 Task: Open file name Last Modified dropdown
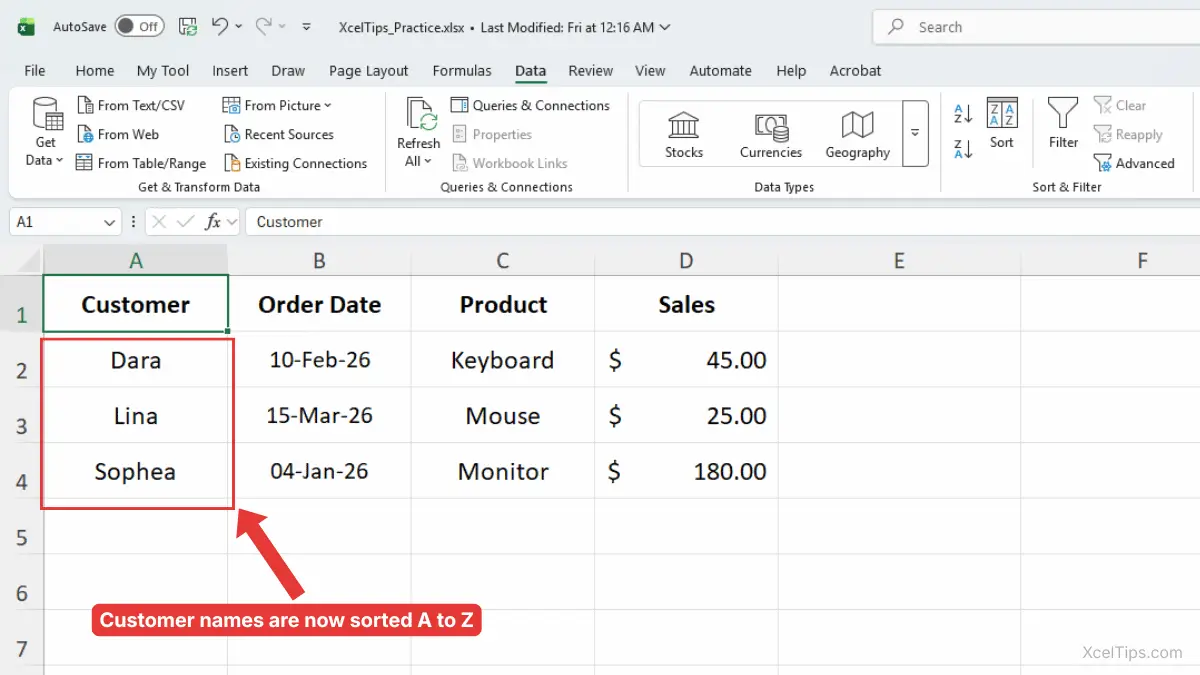(666, 27)
